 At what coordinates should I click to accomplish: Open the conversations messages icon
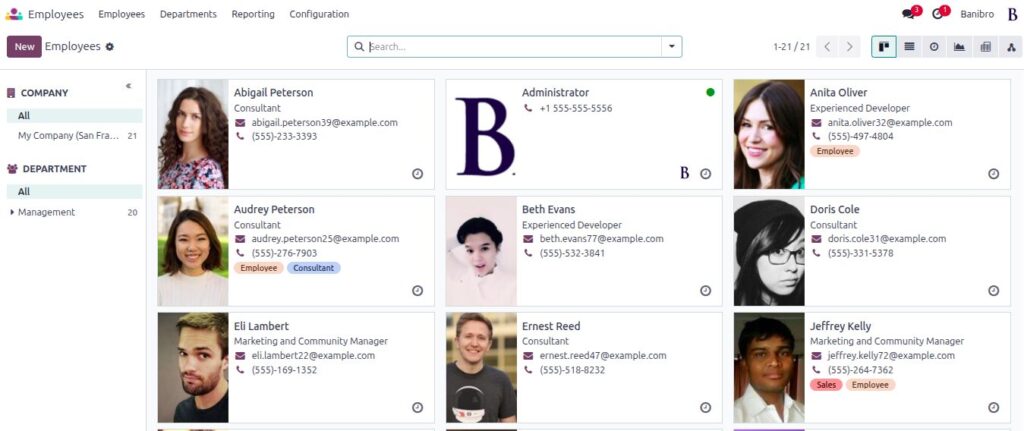[908, 14]
